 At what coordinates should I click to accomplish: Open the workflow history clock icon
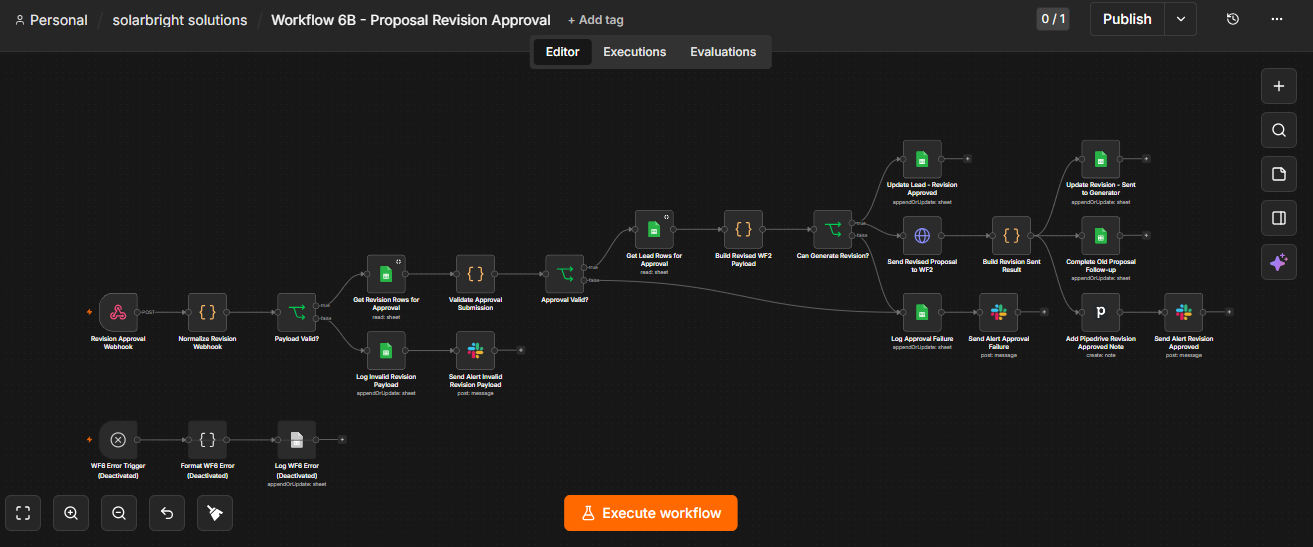click(1233, 19)
